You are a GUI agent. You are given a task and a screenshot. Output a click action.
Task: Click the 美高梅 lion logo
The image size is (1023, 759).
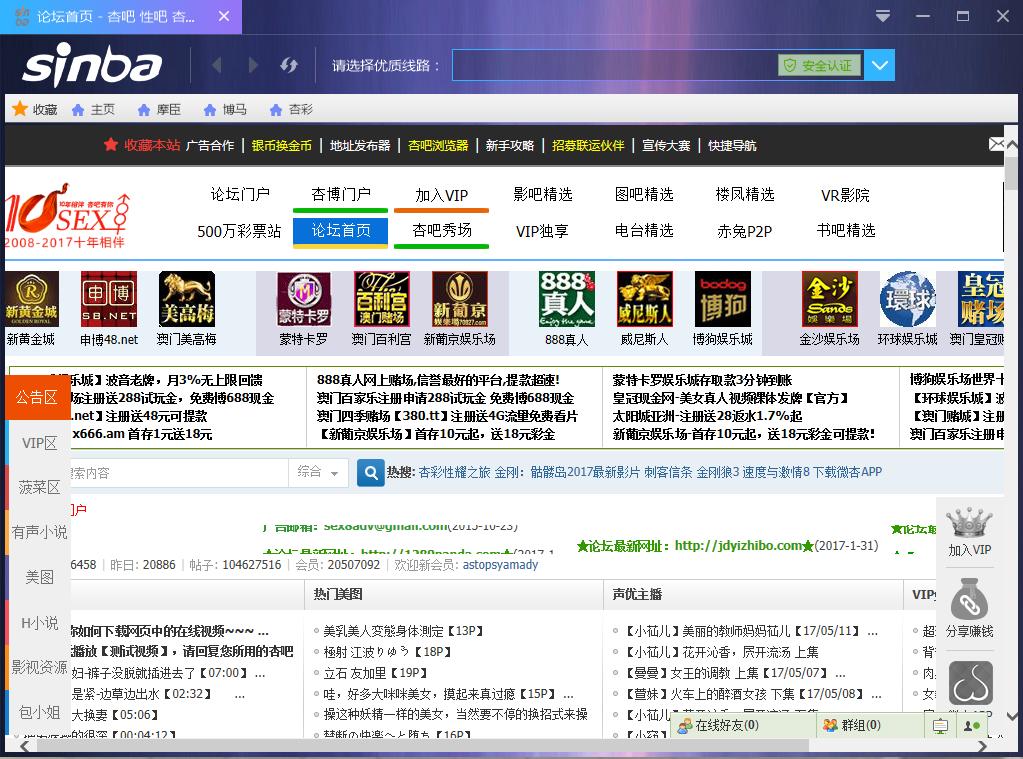pyautogui.click(x=187, y=299)
